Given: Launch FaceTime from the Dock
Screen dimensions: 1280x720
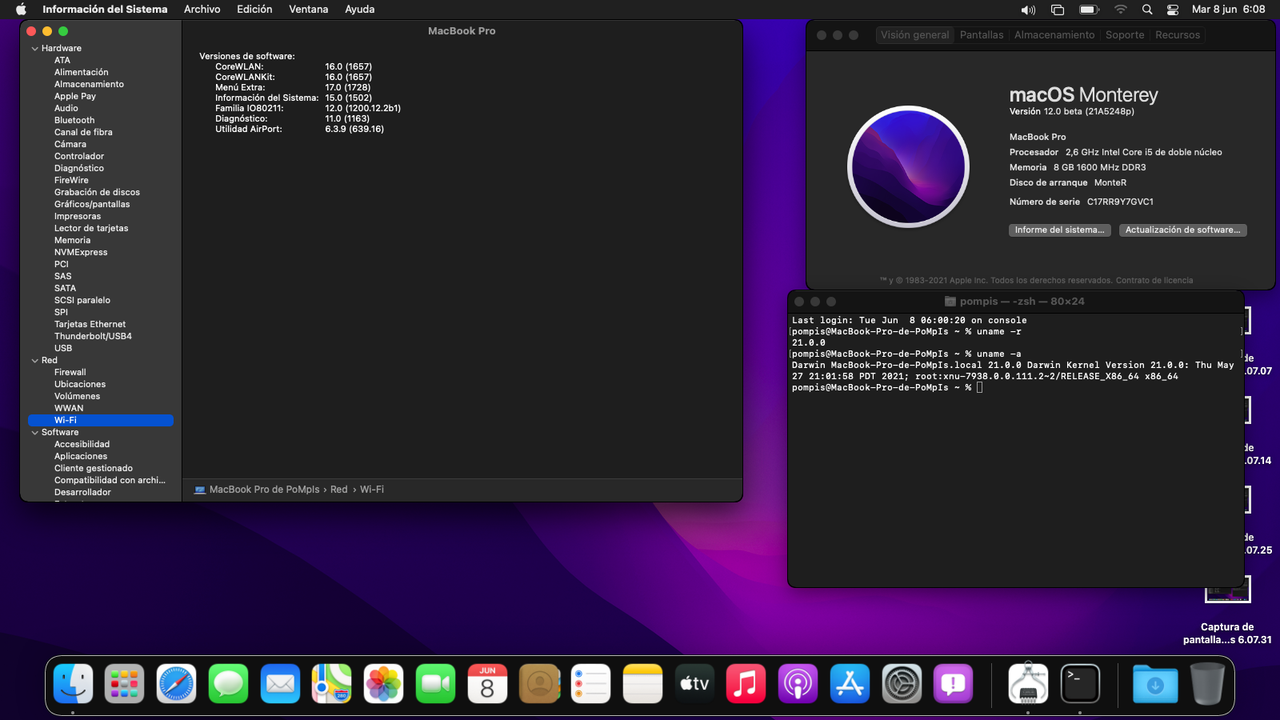Looking at the screenshot, I should pyautogui.click(x=436, y=684).
